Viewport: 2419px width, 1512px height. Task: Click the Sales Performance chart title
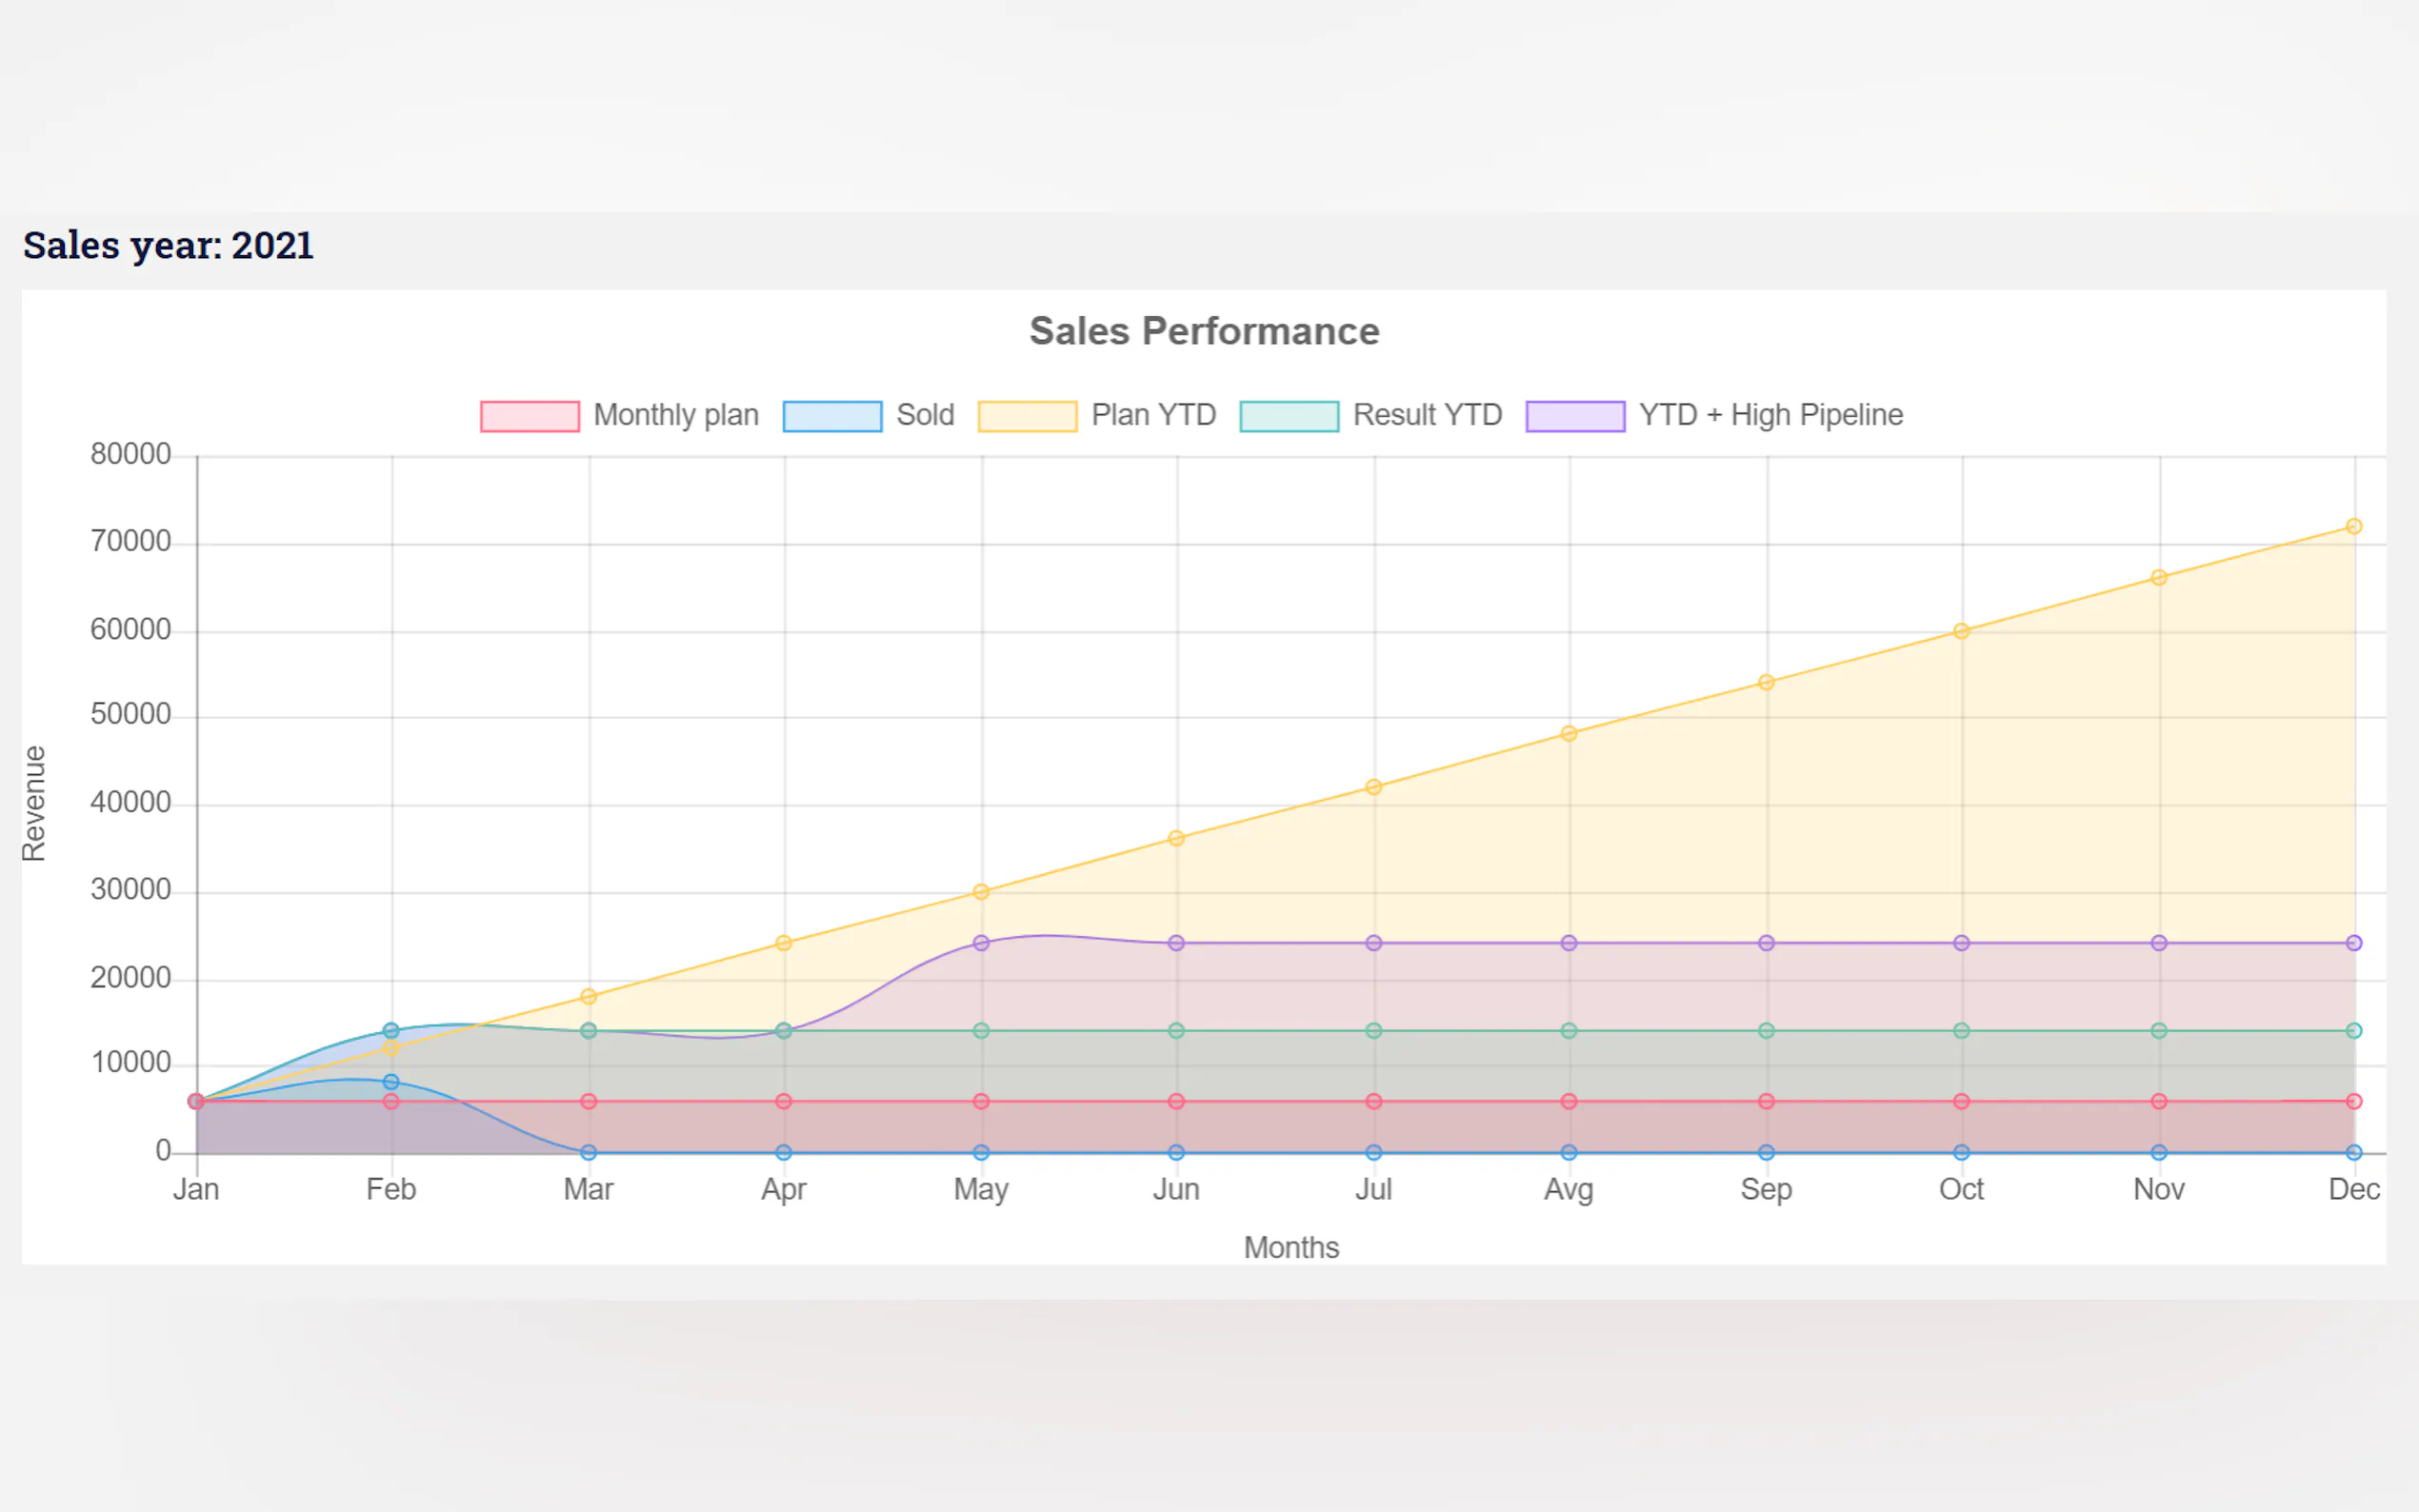tap(1204, 331)
